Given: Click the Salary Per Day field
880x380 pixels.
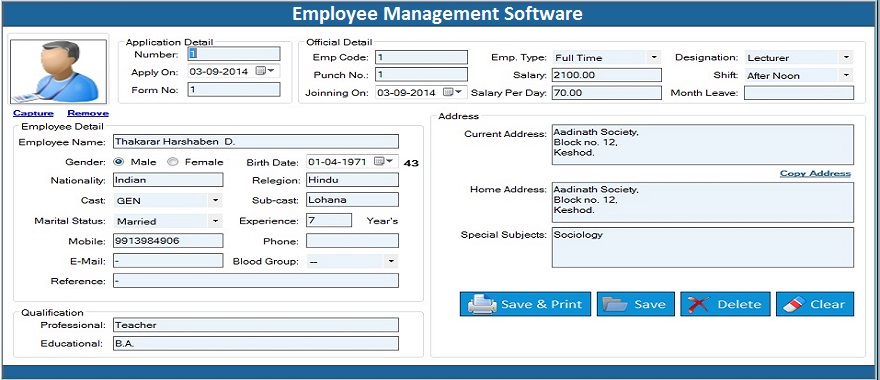Looking at the screenshot, I should pos(607,93).
